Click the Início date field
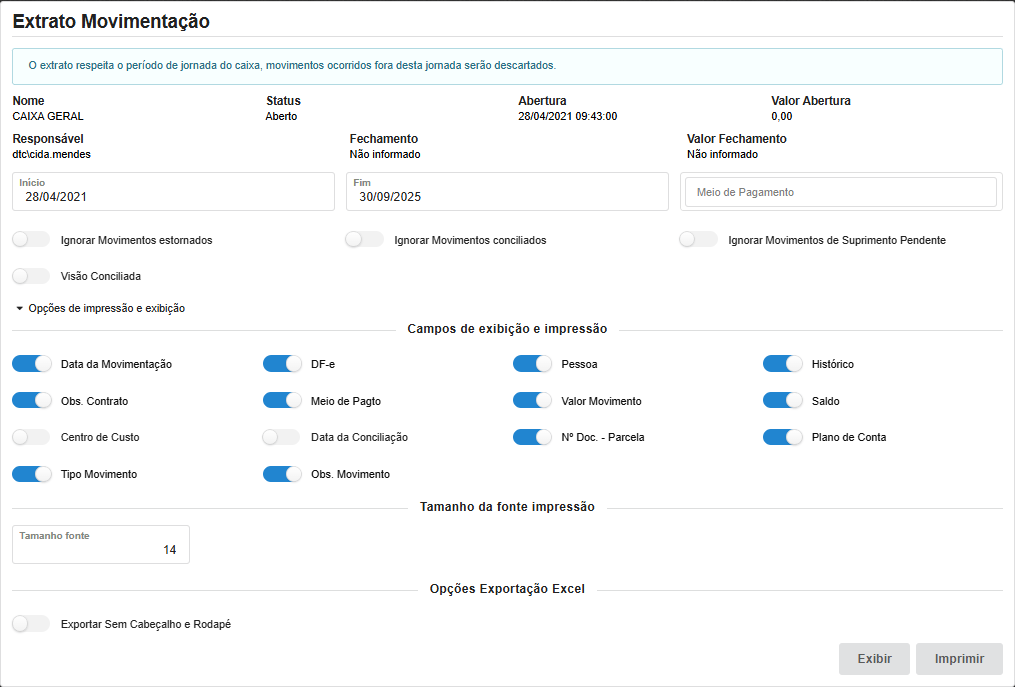 (173, 197)
